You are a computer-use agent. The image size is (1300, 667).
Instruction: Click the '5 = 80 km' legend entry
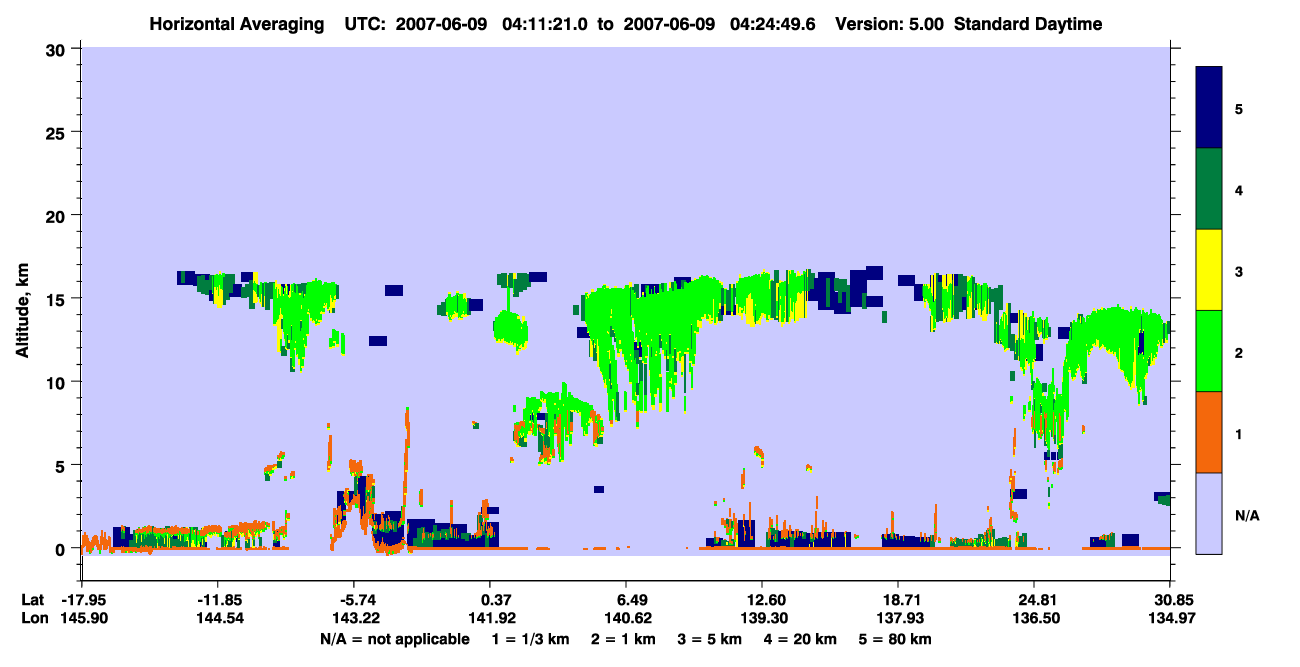(x=897, y=639)
